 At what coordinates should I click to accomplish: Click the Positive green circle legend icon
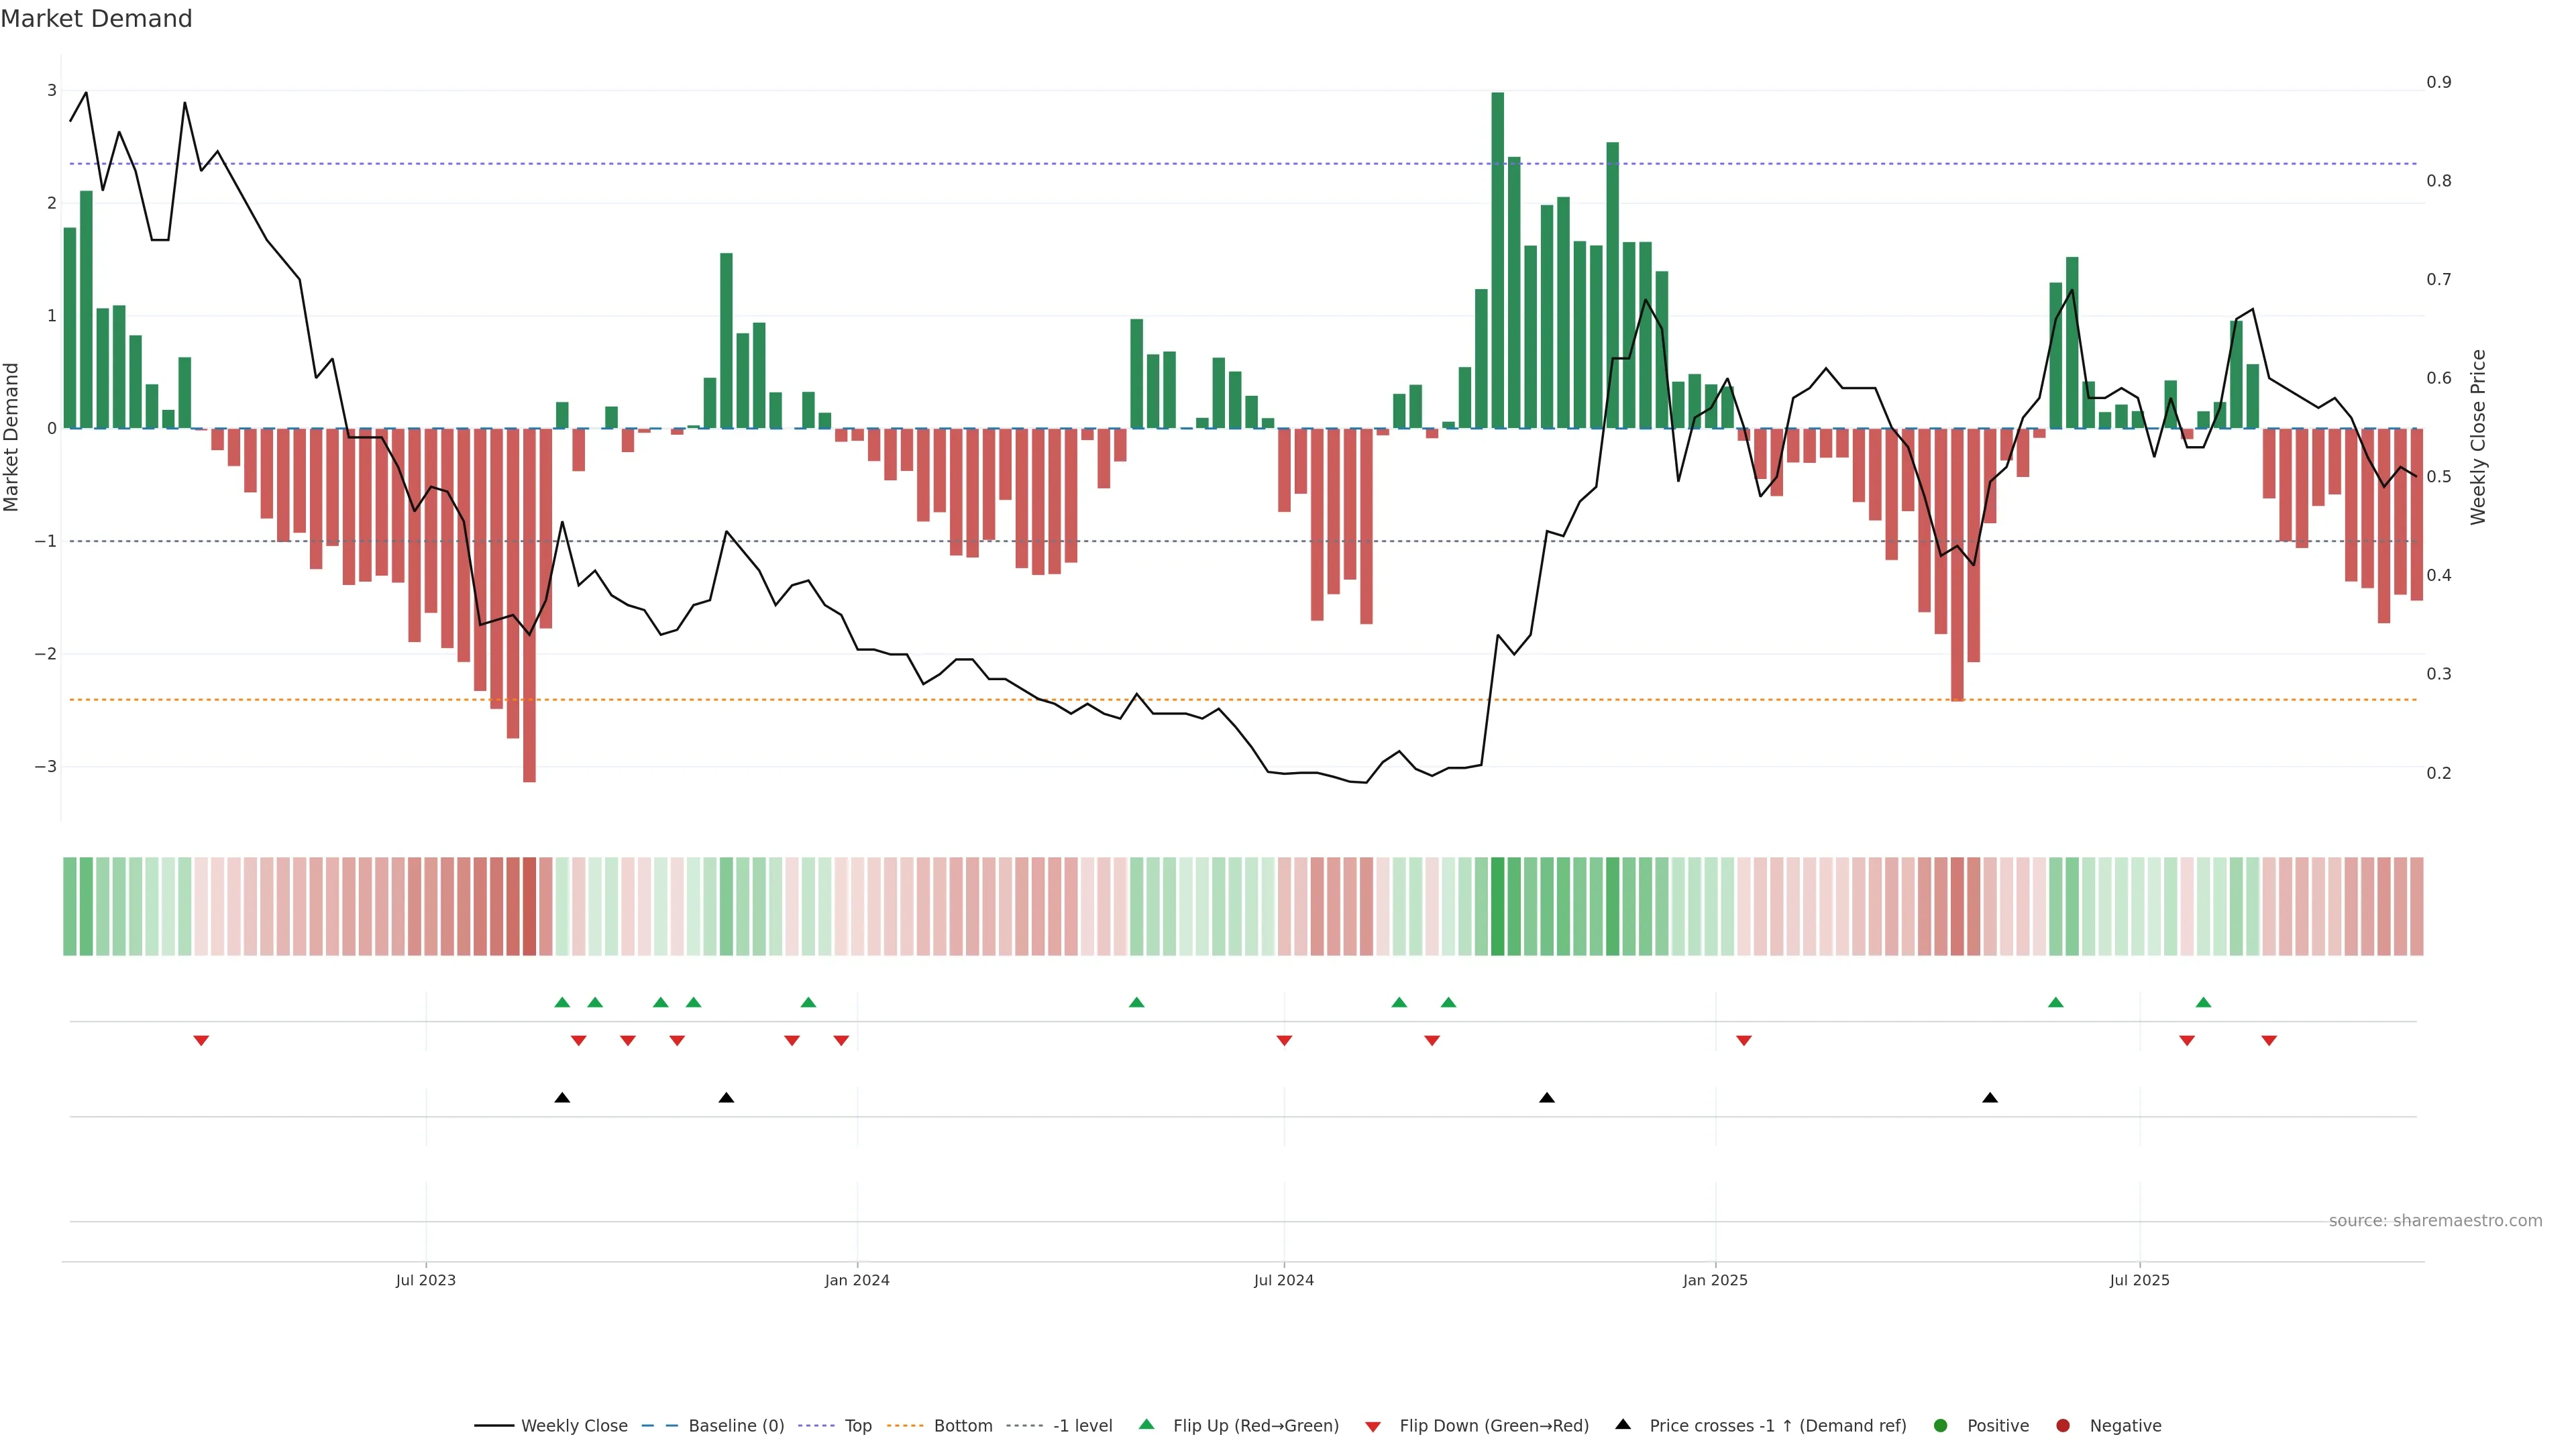tap(1941, 1425)
